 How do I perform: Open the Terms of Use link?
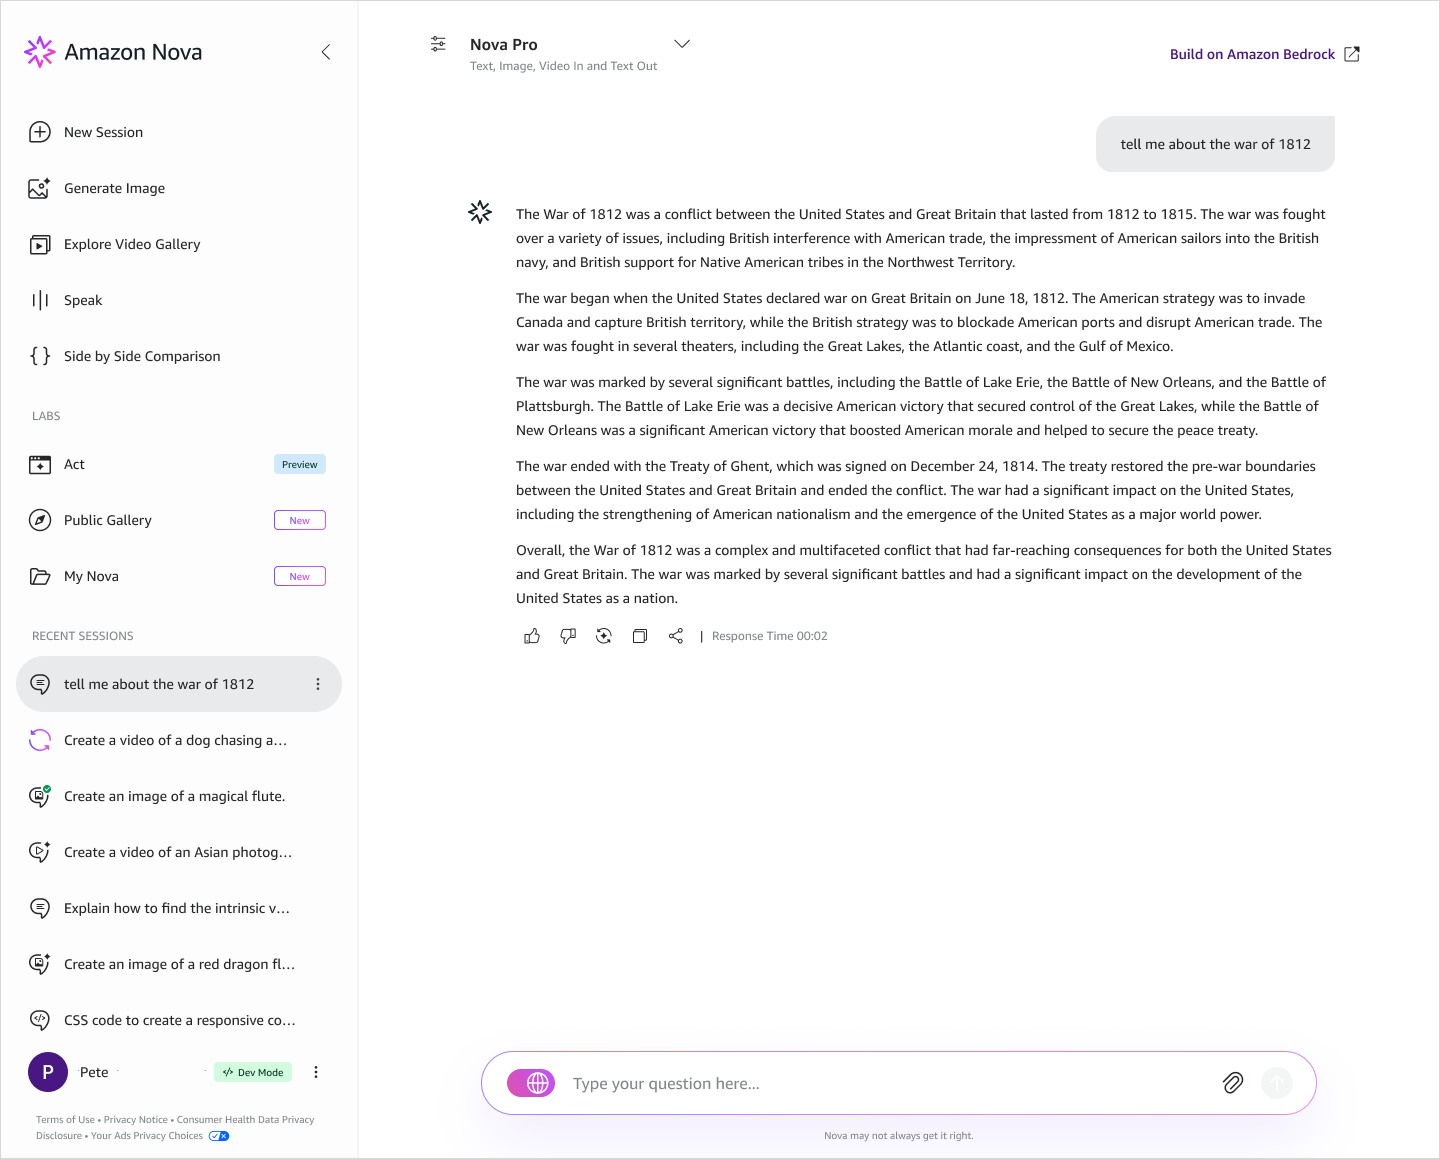(x=65, y=1120)
